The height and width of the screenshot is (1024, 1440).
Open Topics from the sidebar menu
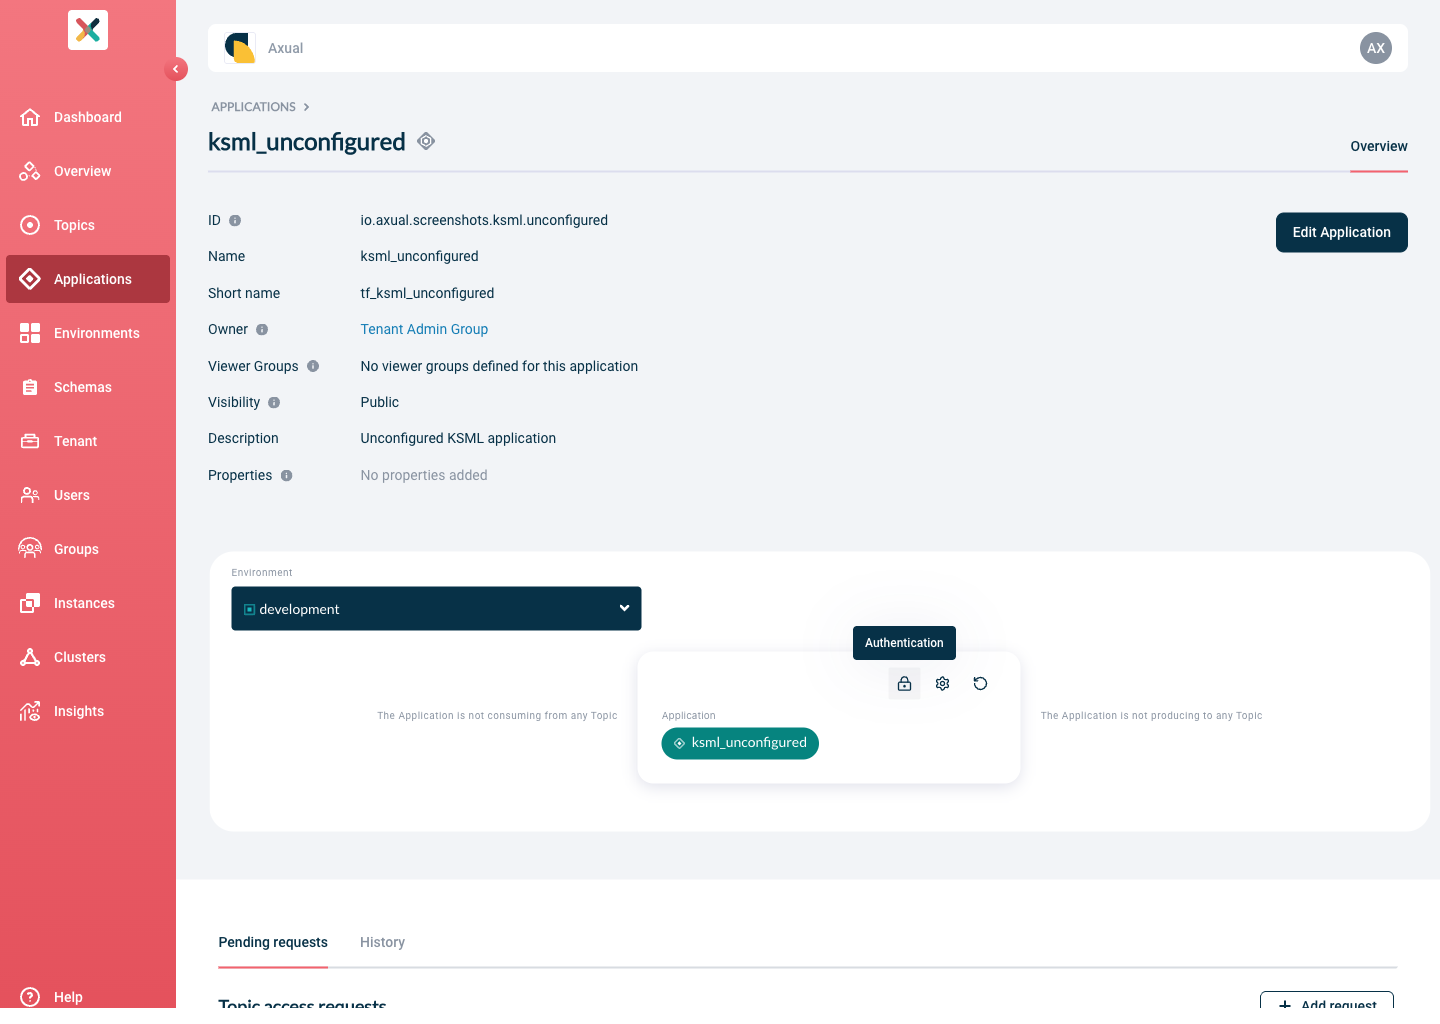(88, 225)
